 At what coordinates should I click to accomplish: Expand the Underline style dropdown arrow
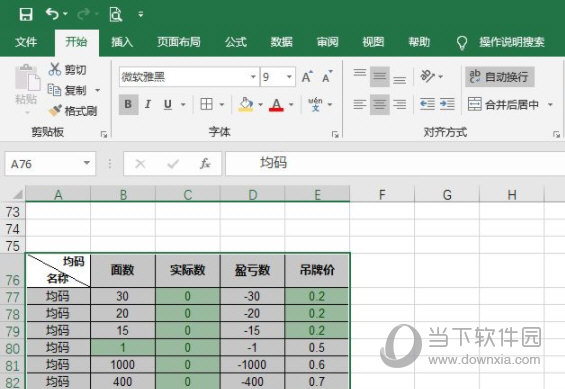183,104
